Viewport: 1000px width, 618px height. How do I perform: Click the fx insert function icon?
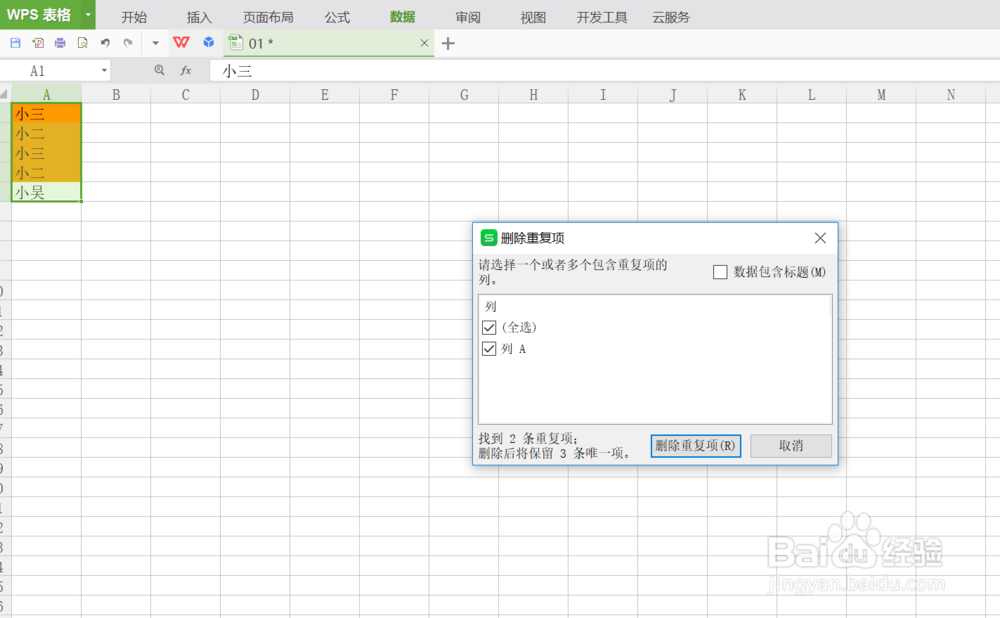tap(186, 70)
